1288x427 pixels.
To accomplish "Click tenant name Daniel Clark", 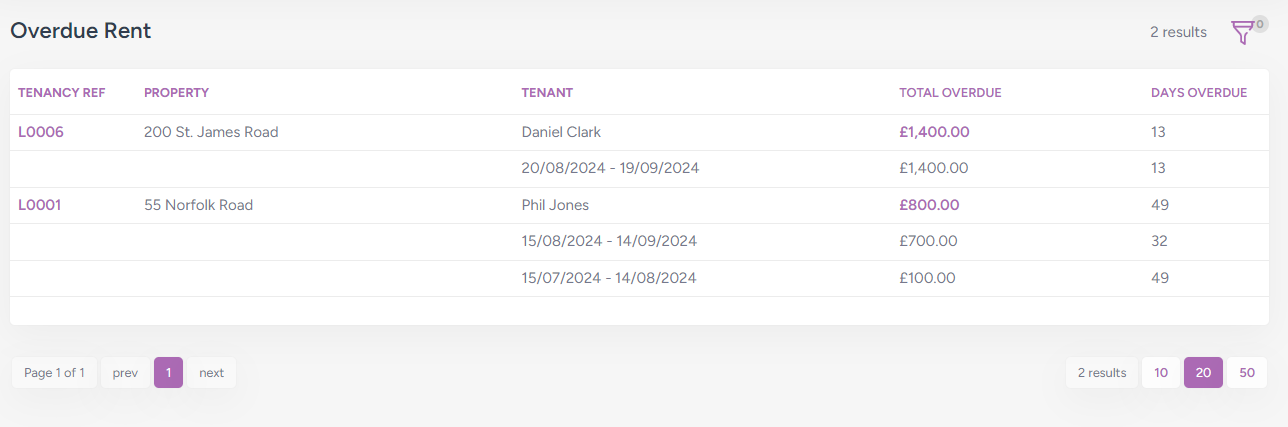I will 561,132.
